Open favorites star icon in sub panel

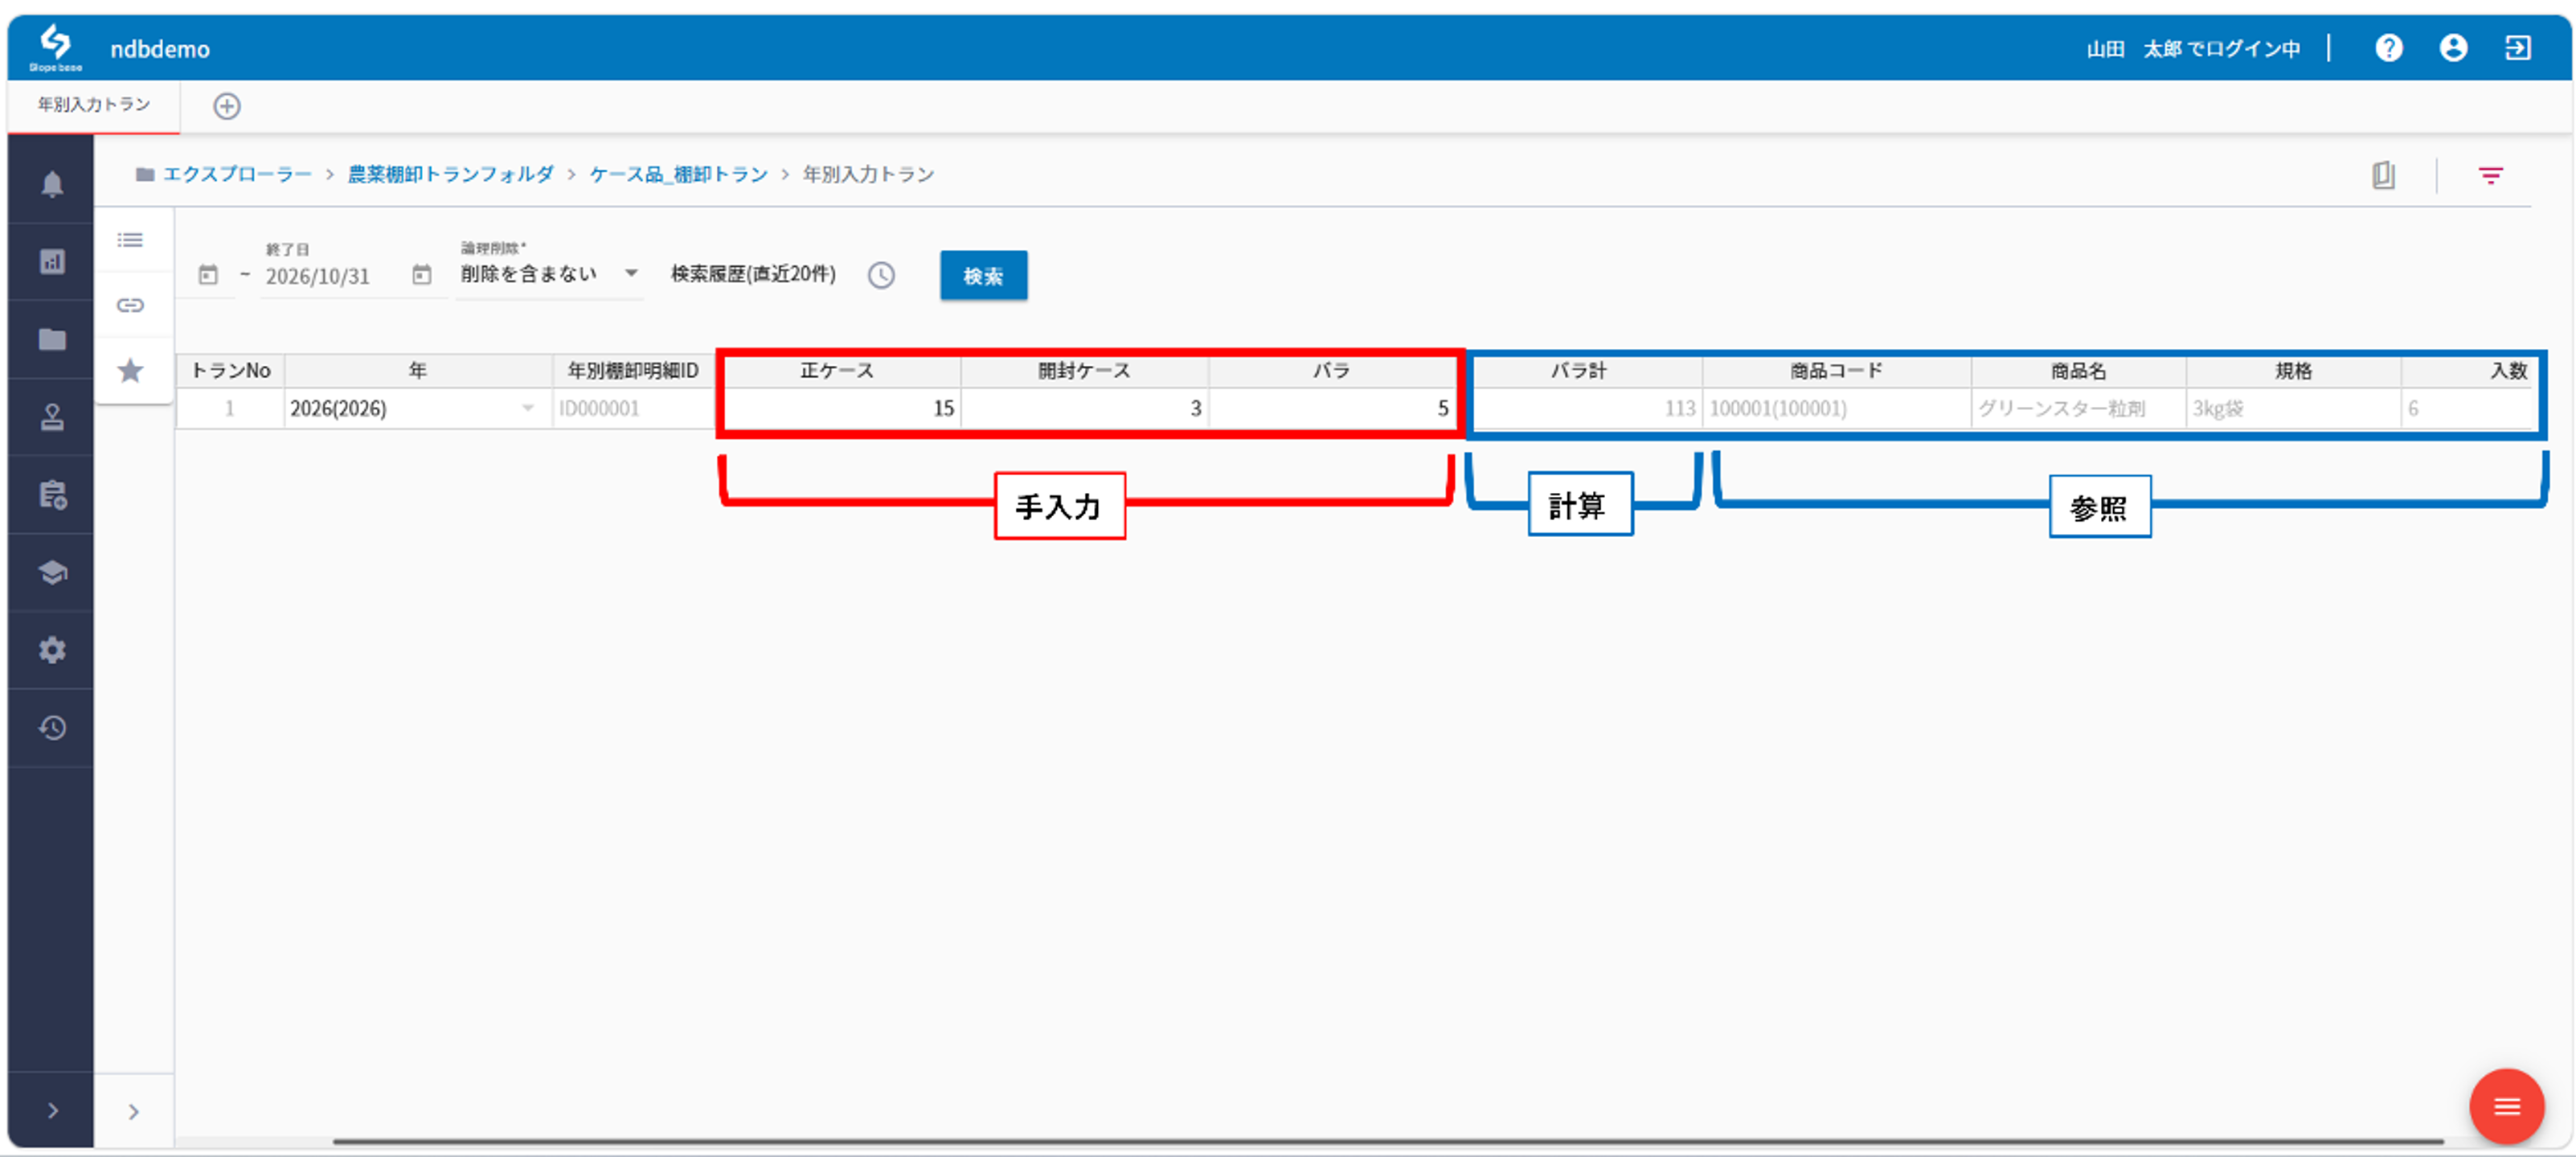(x=130, y=371)
